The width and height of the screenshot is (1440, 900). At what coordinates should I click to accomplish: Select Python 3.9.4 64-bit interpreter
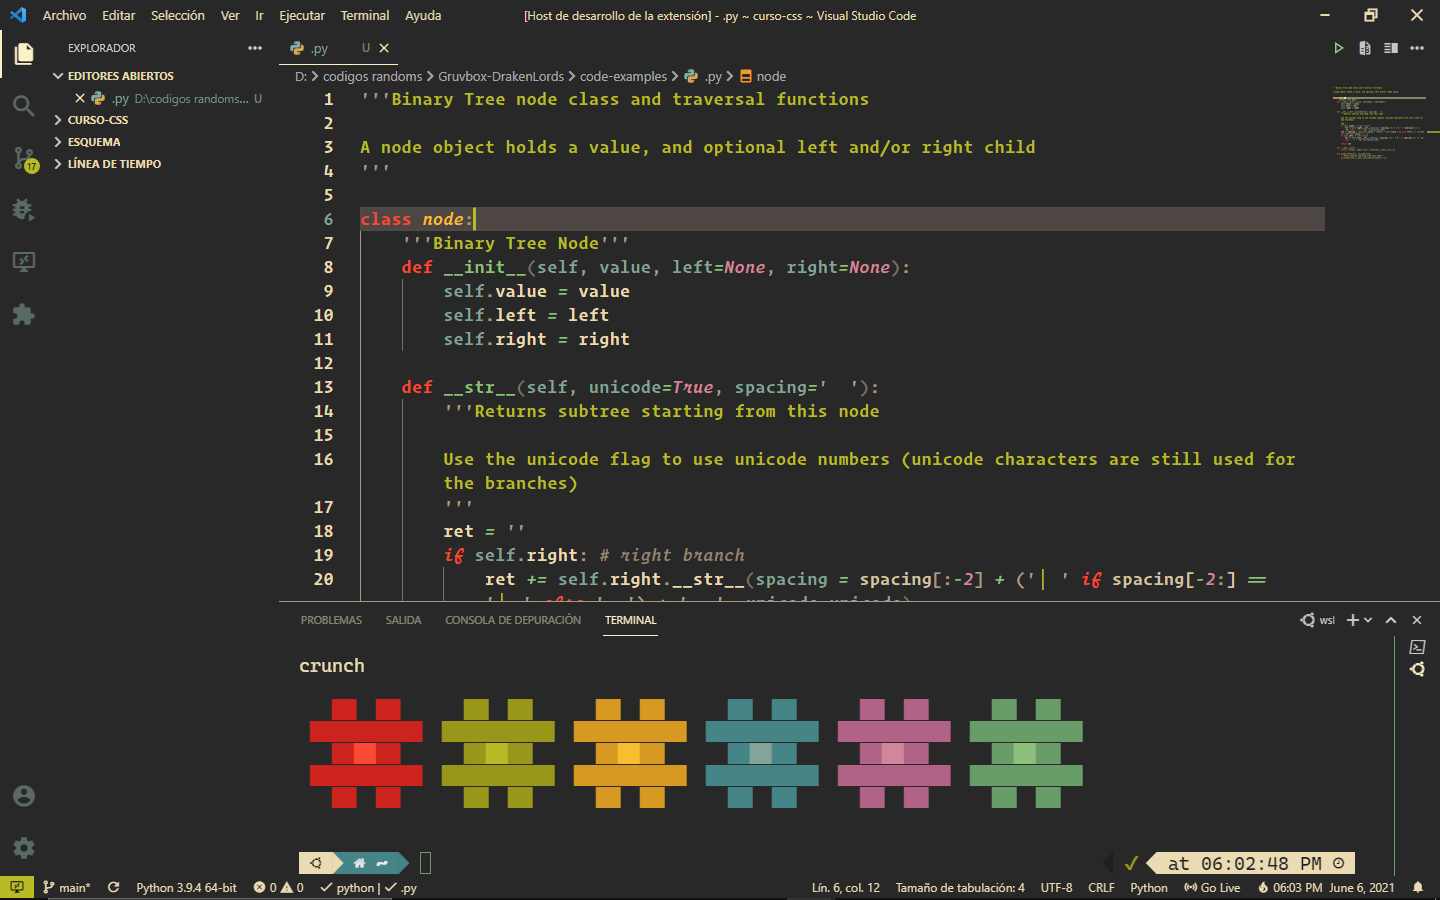click(x=186, y=887)
